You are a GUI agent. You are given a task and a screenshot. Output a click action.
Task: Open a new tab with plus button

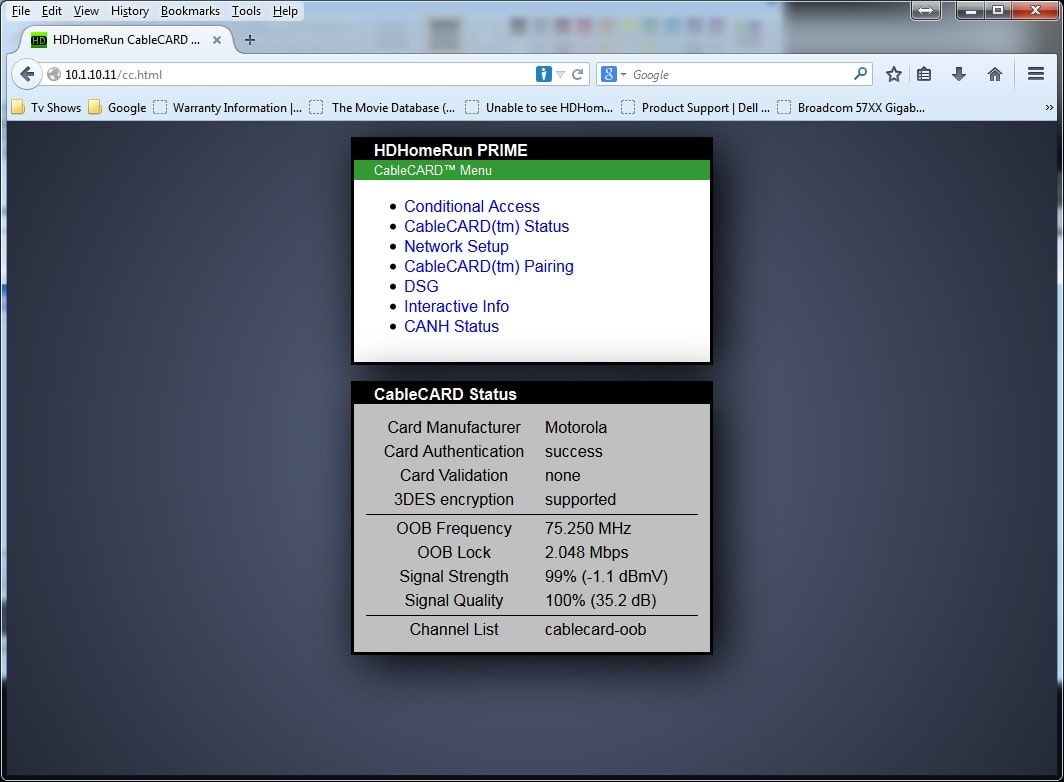pyautogui.click(x=250, y=40)
